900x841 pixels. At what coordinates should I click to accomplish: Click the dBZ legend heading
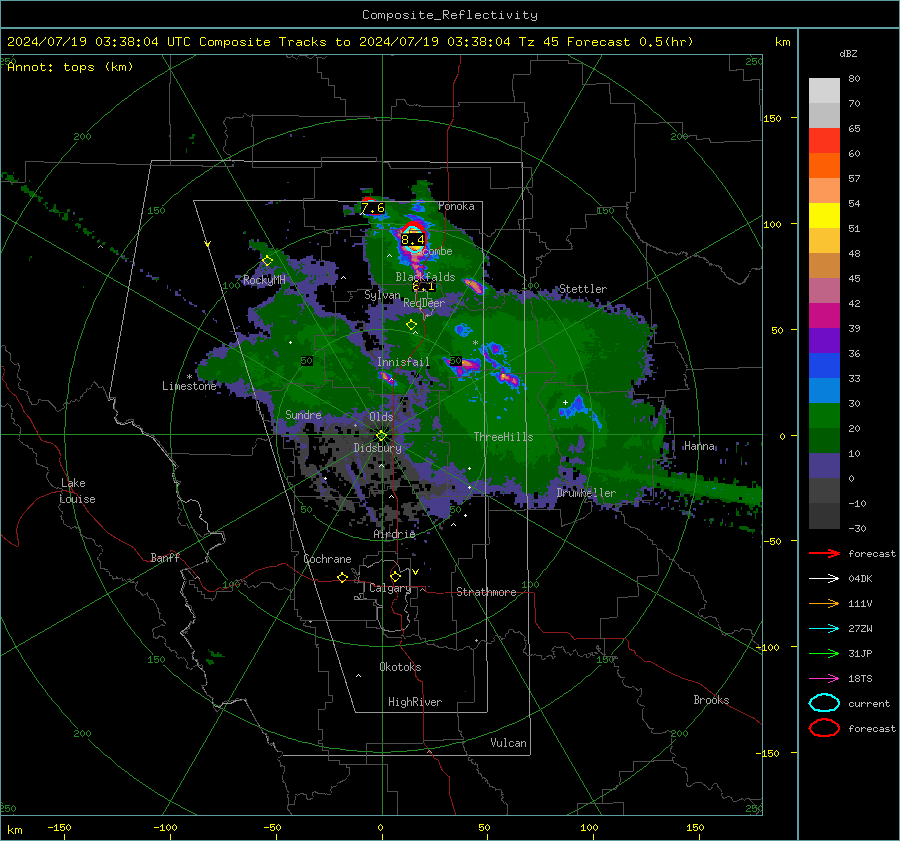[848, 54]
